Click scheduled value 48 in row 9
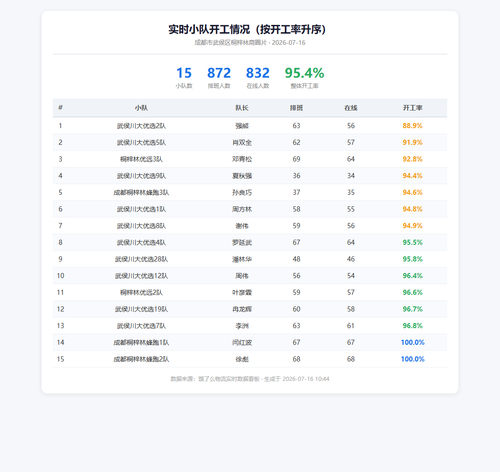Image resolution: width=500 pixels, height=472 pixels. coord(296,259)
